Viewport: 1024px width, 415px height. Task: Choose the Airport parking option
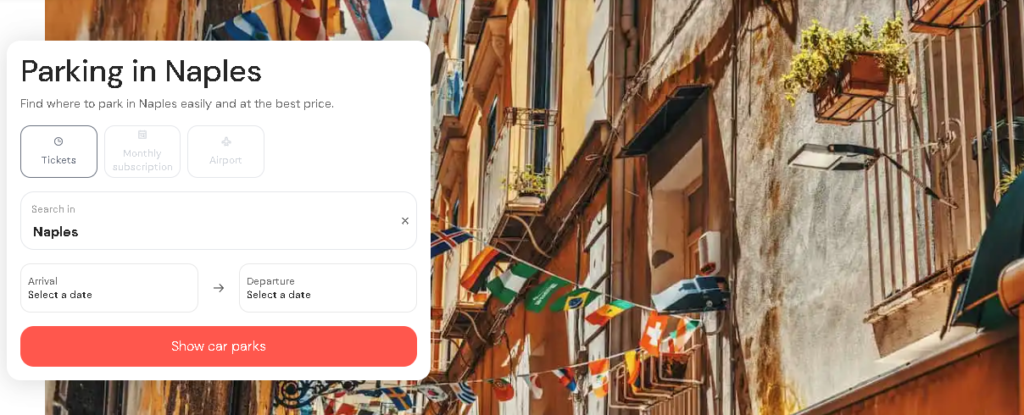[226, 152]
